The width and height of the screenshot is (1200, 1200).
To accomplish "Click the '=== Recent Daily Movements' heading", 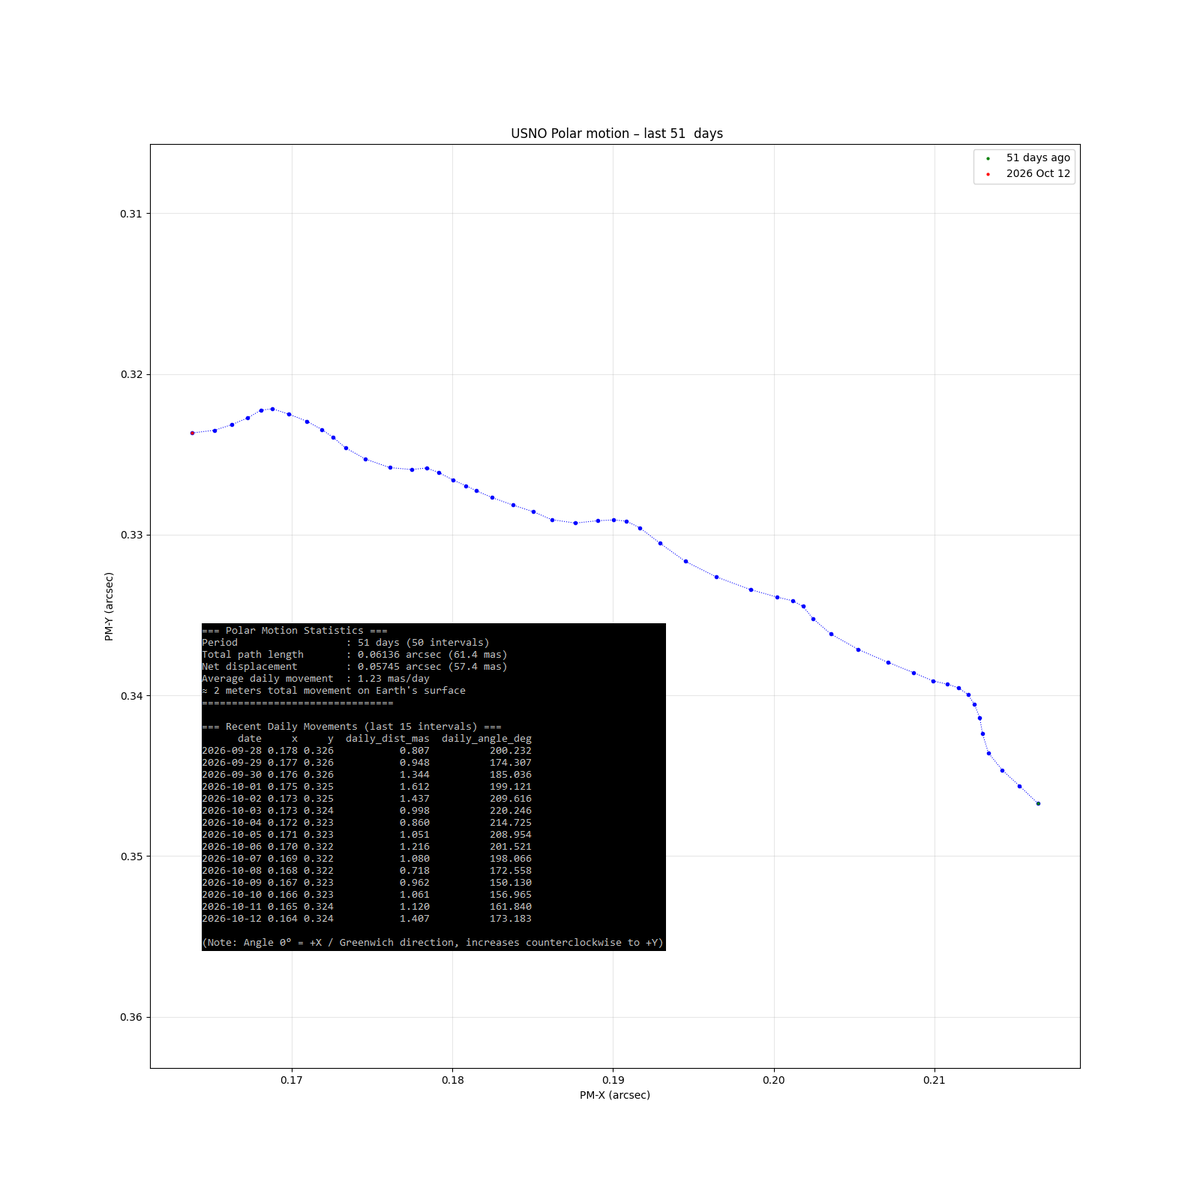I will [352, 727].
